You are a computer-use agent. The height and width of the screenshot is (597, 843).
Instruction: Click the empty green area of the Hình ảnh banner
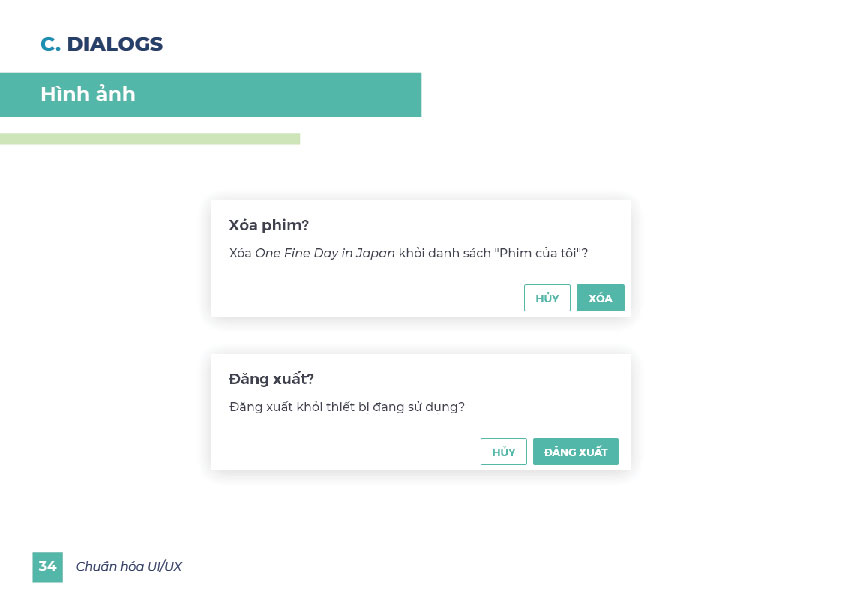300,95
